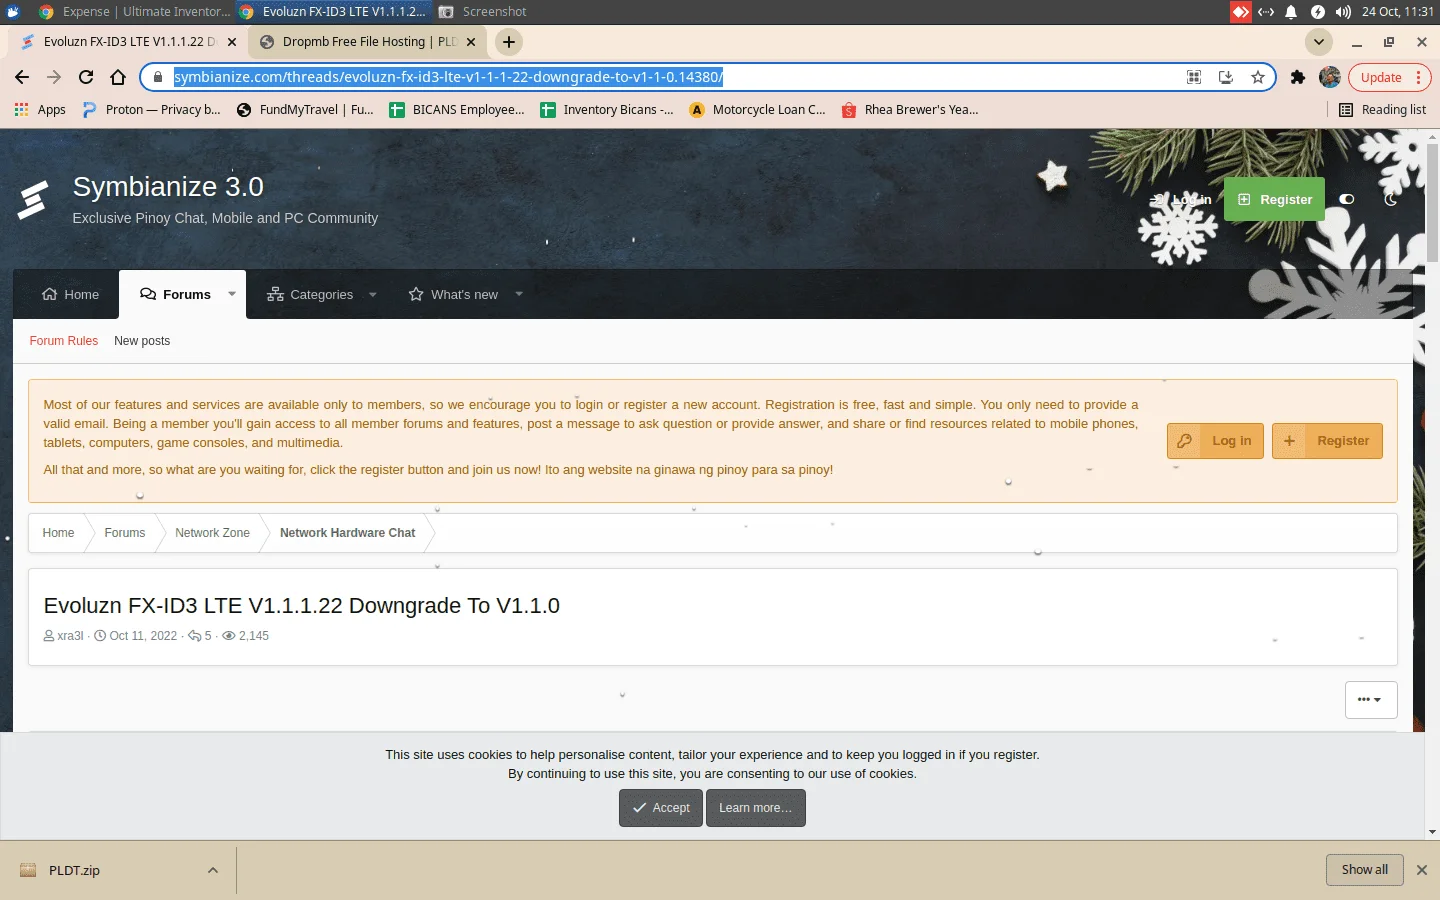Accept the cookies notice
This screenshot has height=900, width=1440.
click(661, 808)
